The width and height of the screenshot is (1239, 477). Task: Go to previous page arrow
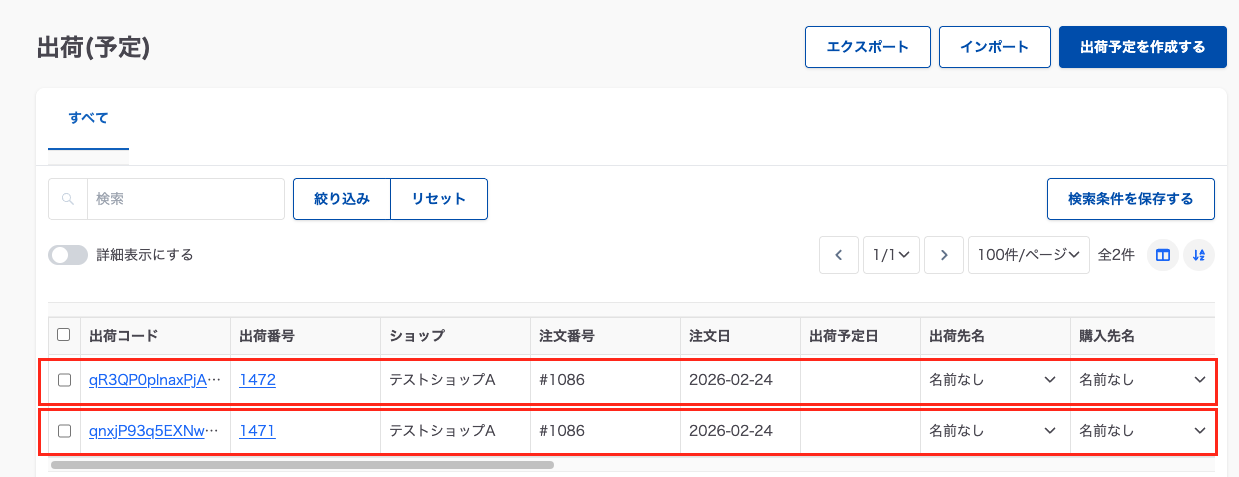point(839,255)
